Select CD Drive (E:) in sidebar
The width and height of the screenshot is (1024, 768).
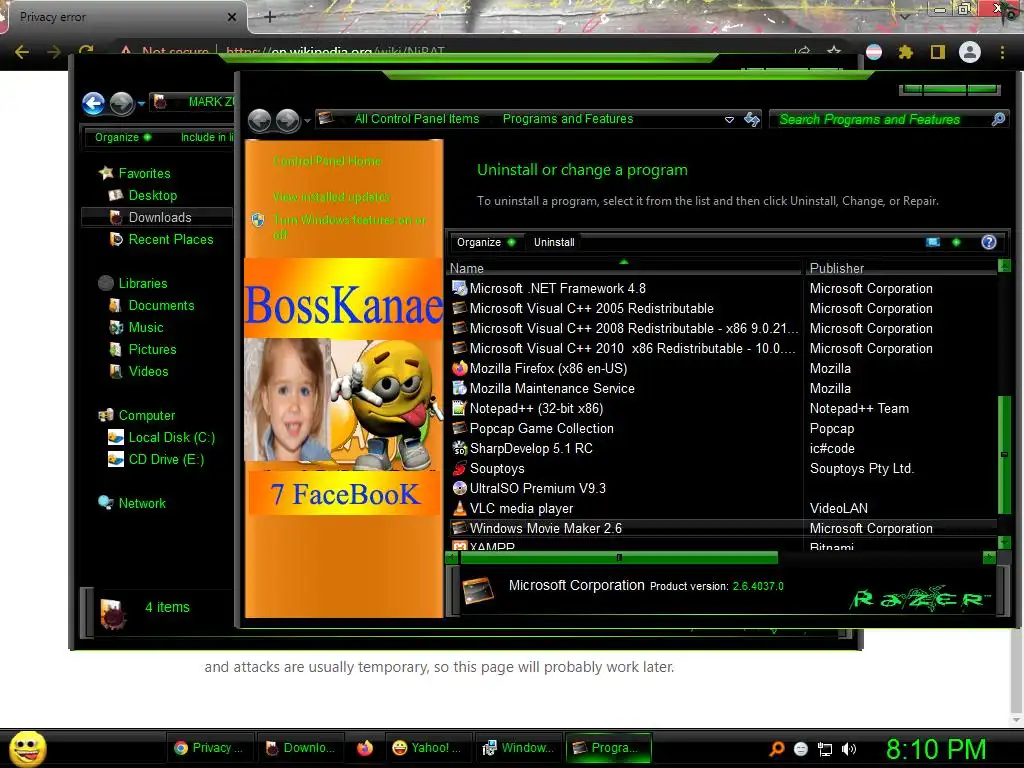(166, 460)
